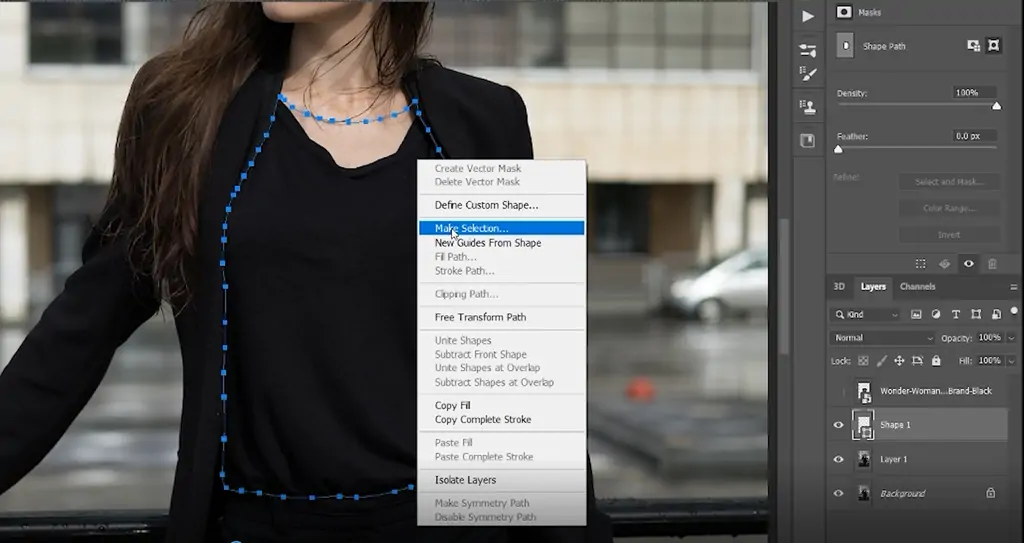Select the Background layer thumbnail

point(864,493)
